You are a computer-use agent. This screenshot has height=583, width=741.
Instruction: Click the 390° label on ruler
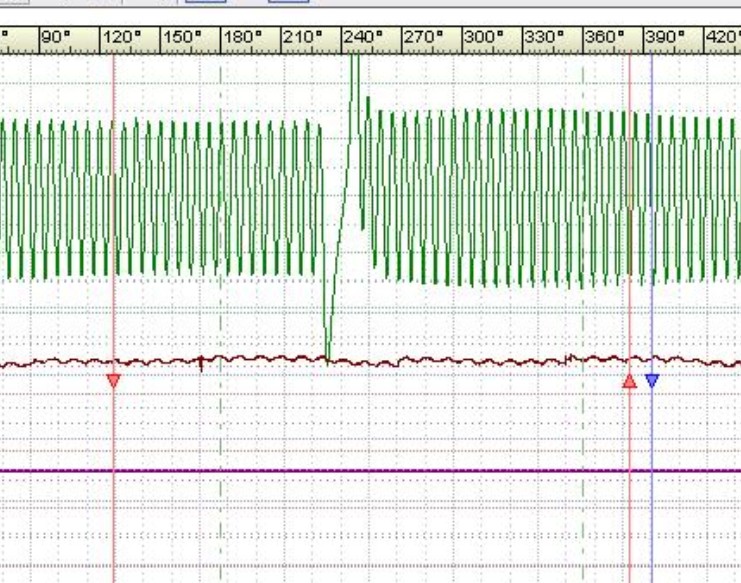point(665,36)
